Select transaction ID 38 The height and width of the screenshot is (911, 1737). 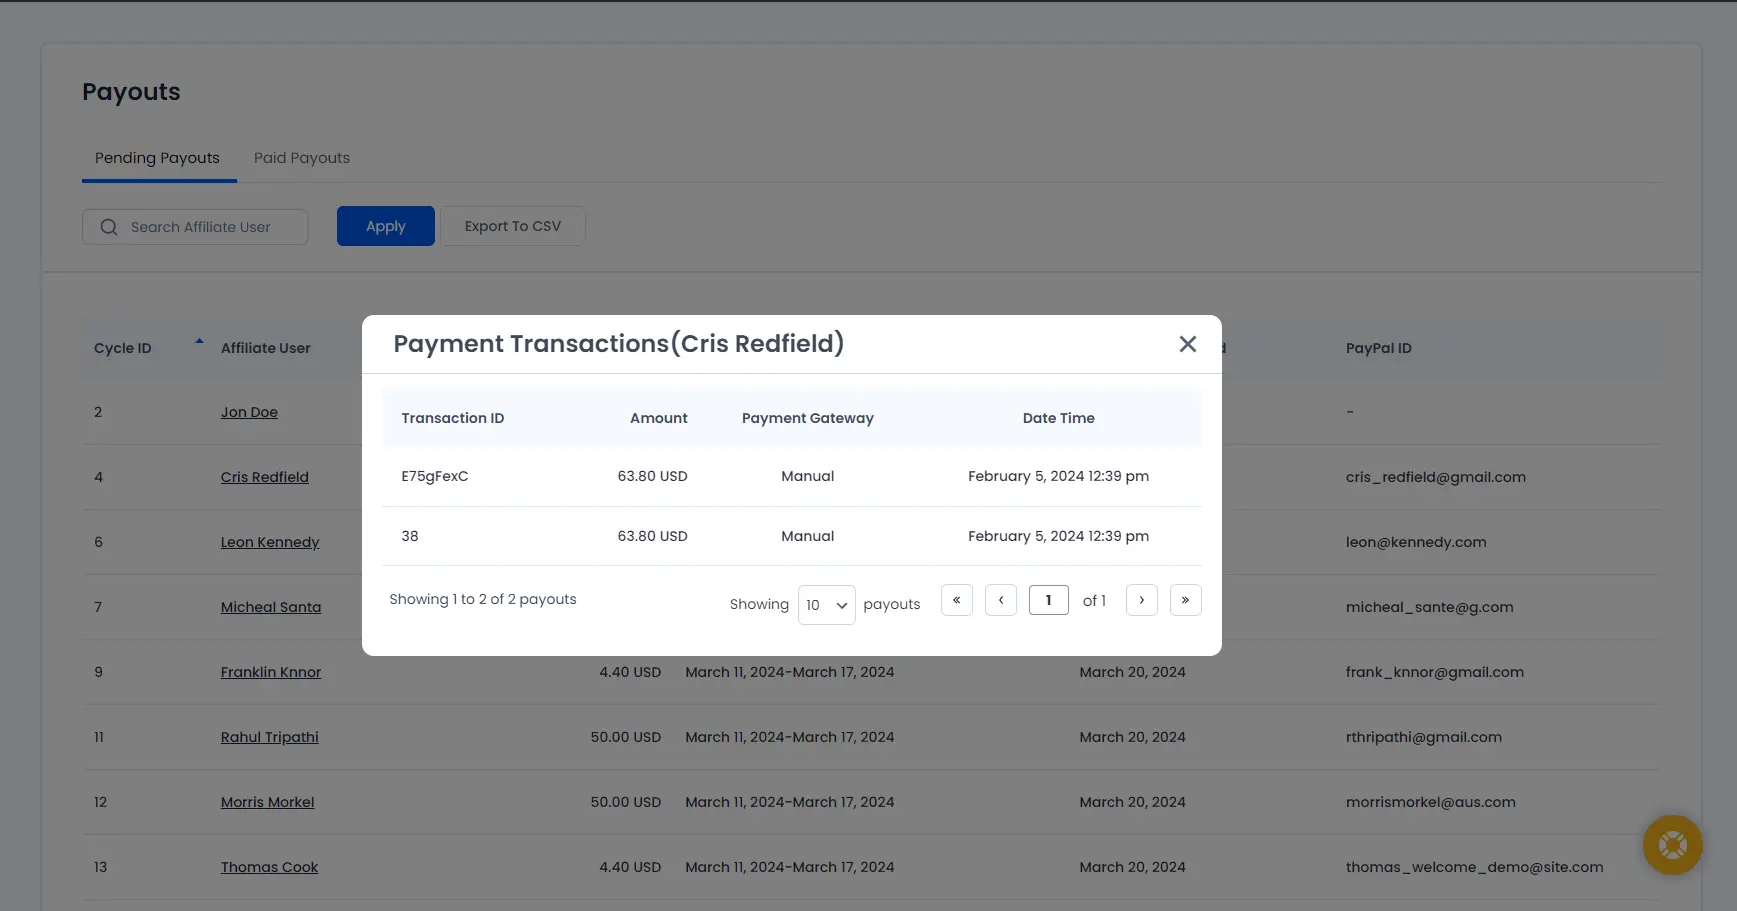(410, 536)
